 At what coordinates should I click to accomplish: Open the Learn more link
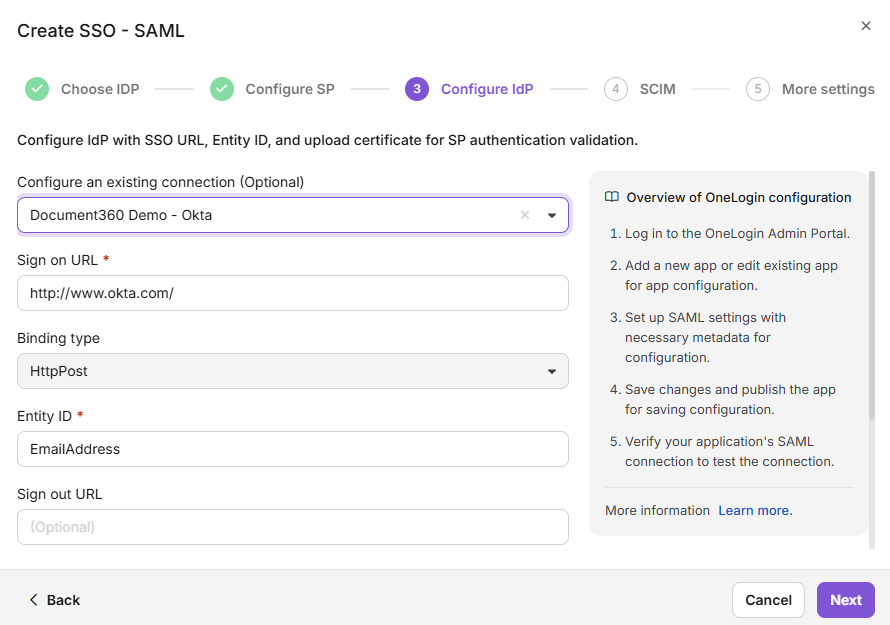755,510
